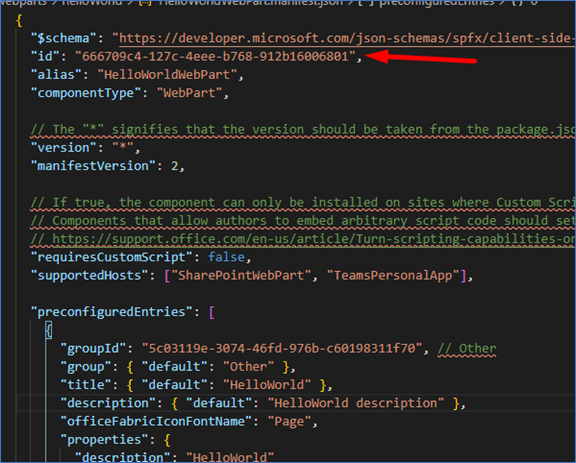576x463 pixels.
Task: Click the "requiresCustomScript" key
Action: pos(112,257)
